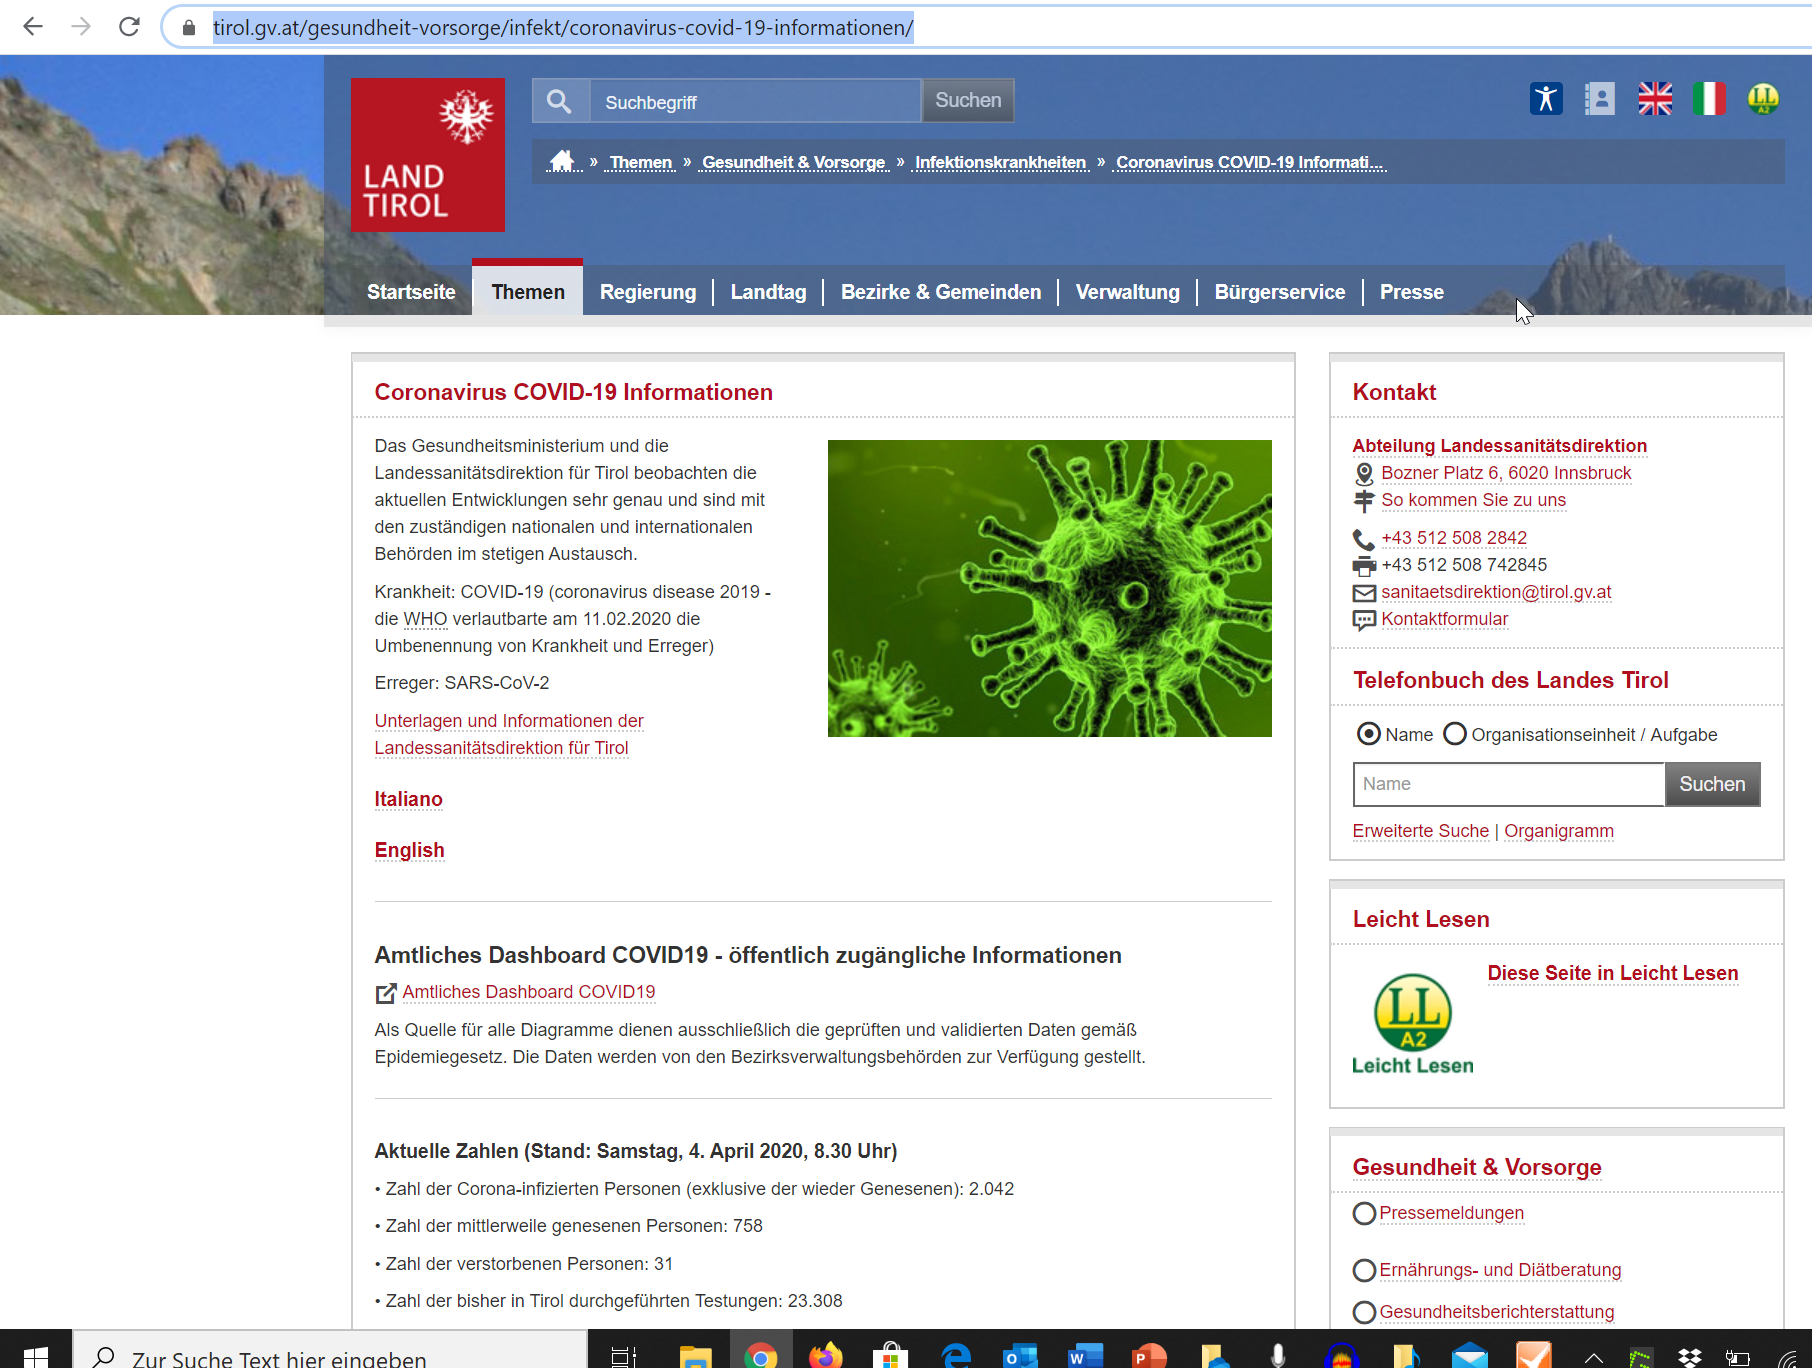This screenshot has height=1368, width=1812.
Task: Click the Name field in Telefonbuch
Action: (x=1509, y=785)
